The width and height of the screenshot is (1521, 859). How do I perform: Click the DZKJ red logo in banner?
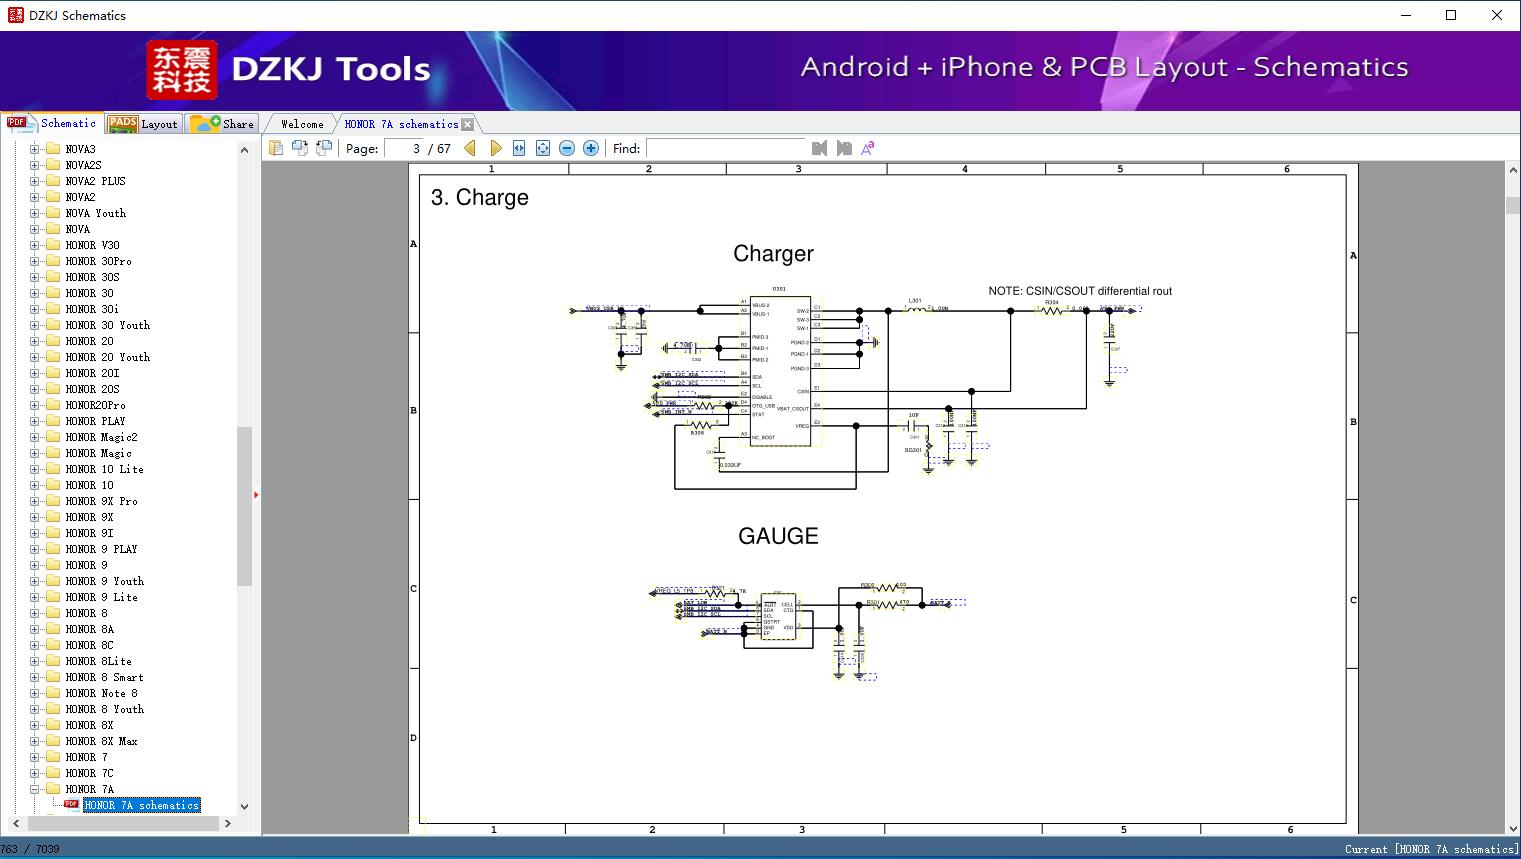coord(182,70)
